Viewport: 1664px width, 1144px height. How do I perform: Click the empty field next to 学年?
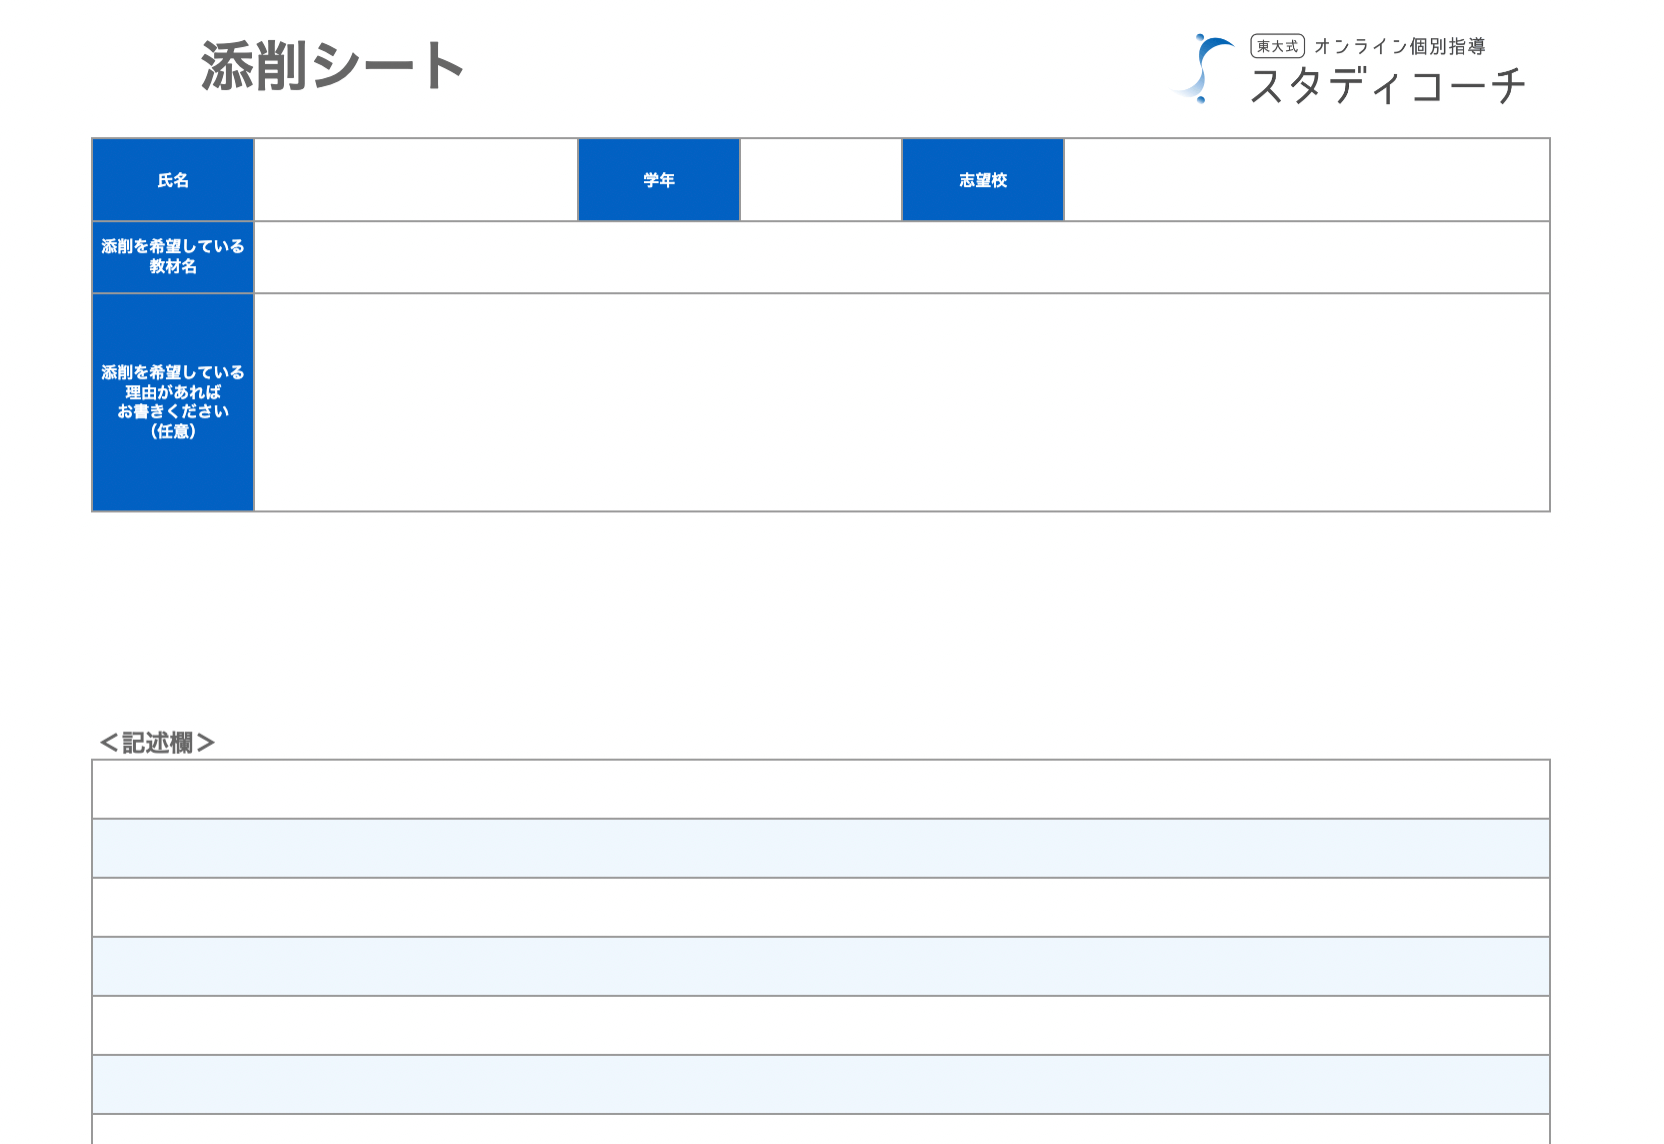pyautogui.click(x=821, y=180)
